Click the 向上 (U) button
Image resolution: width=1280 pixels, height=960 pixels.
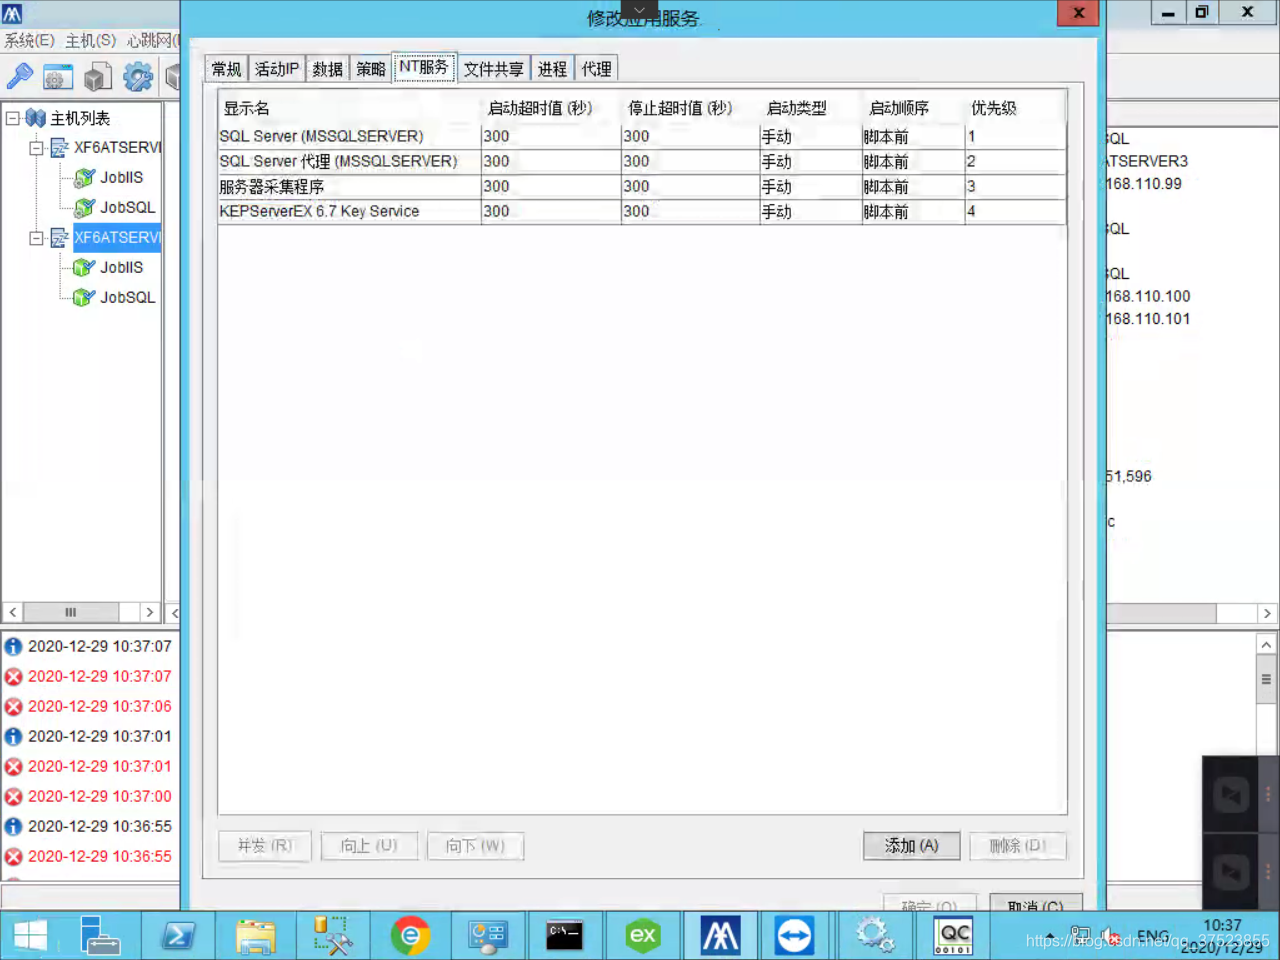point(369,846)
